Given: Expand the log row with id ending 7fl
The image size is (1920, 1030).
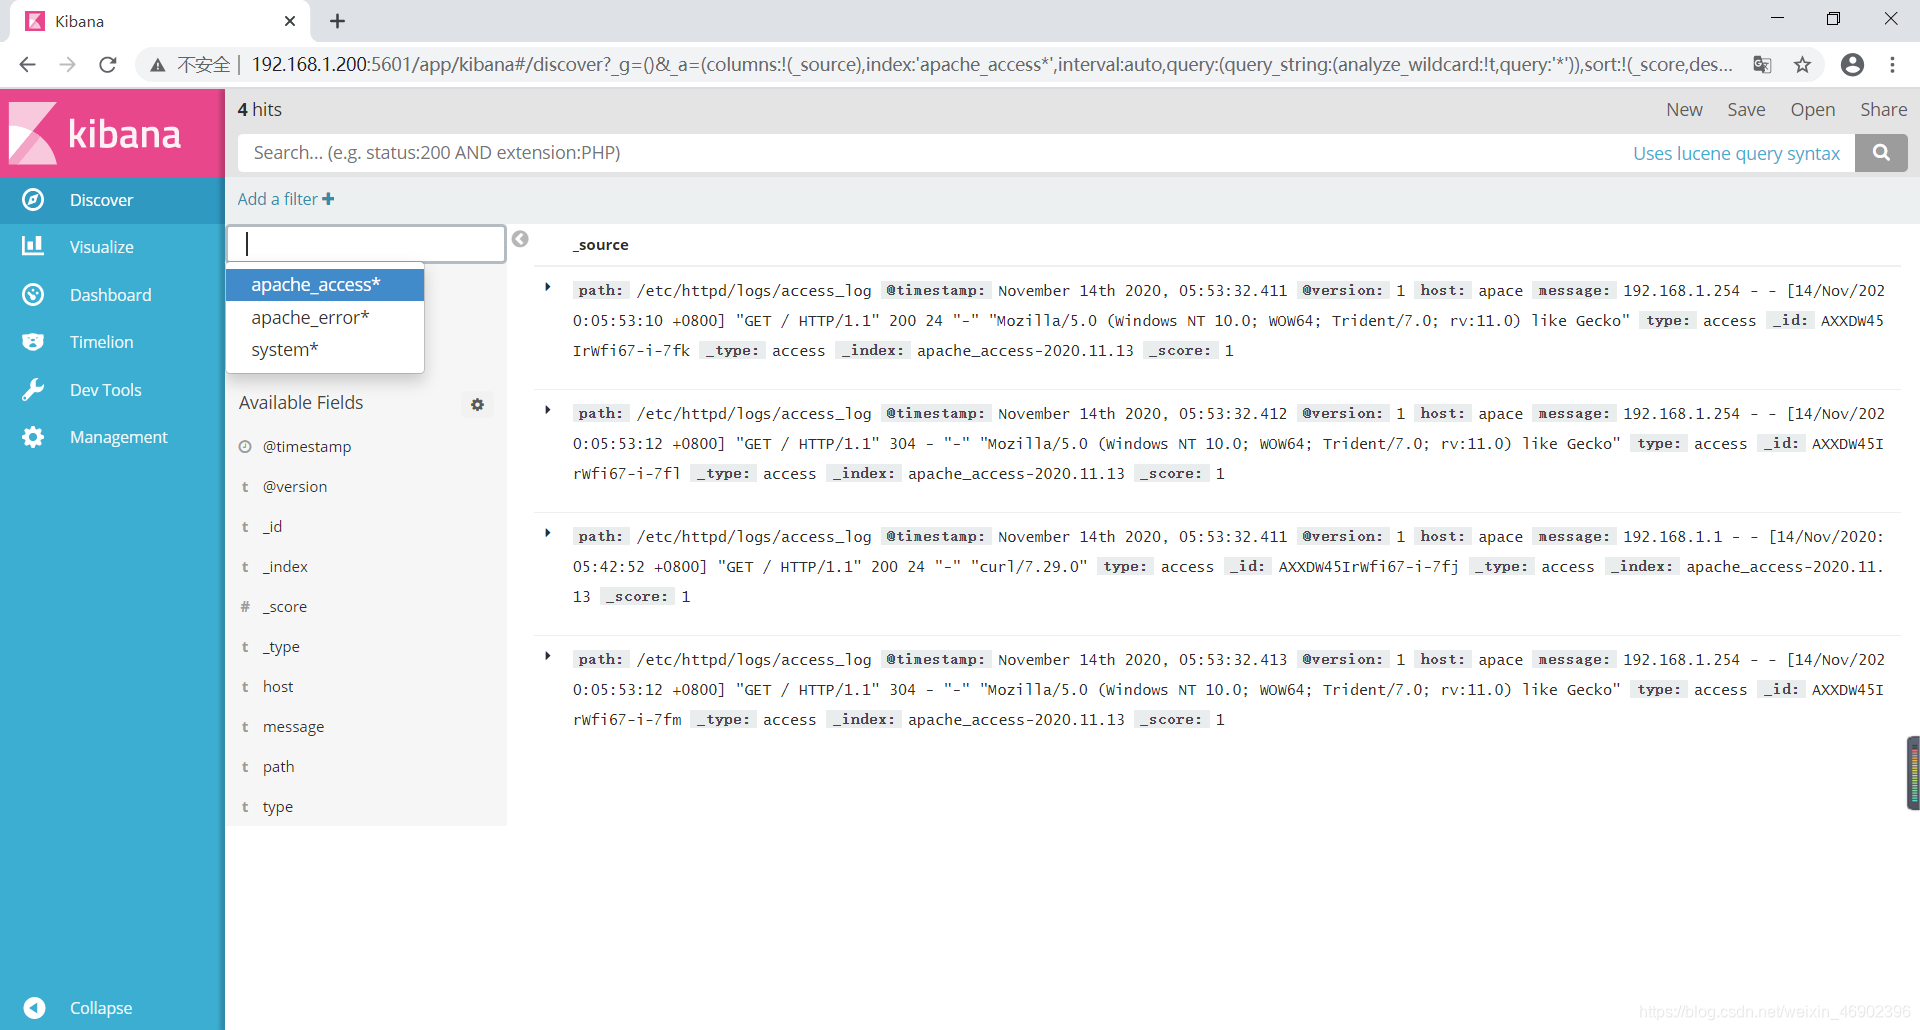Looking at the screenshot, I should (x=548, y=410).
